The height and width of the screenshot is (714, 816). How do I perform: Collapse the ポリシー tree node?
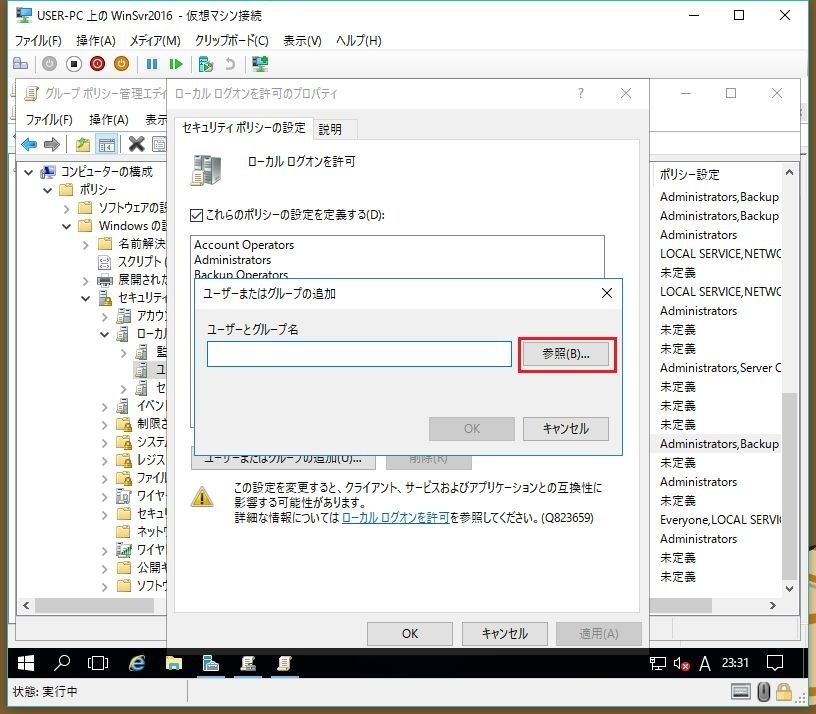tap(47, 190)
